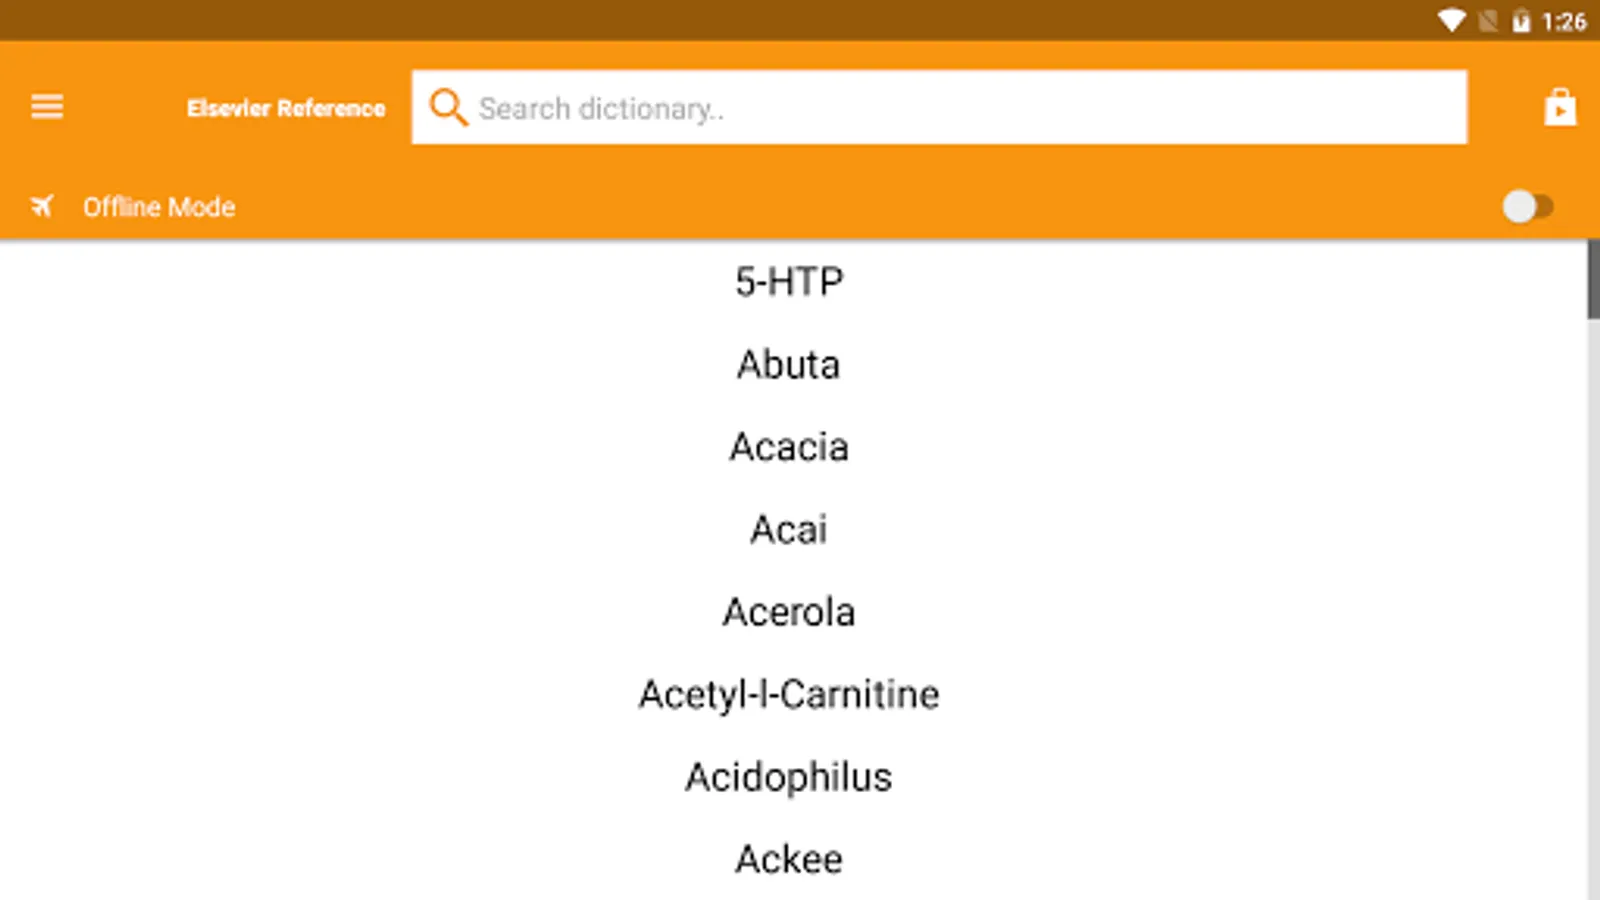Tap the Wi-Fi status icon

(1451, 21)
